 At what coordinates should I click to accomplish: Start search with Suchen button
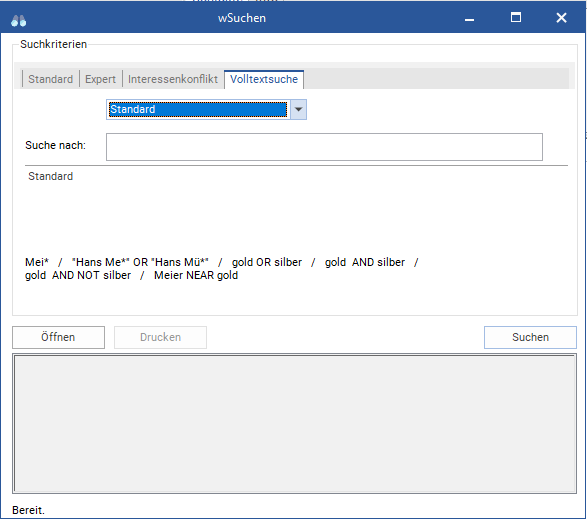pos(530,337)
